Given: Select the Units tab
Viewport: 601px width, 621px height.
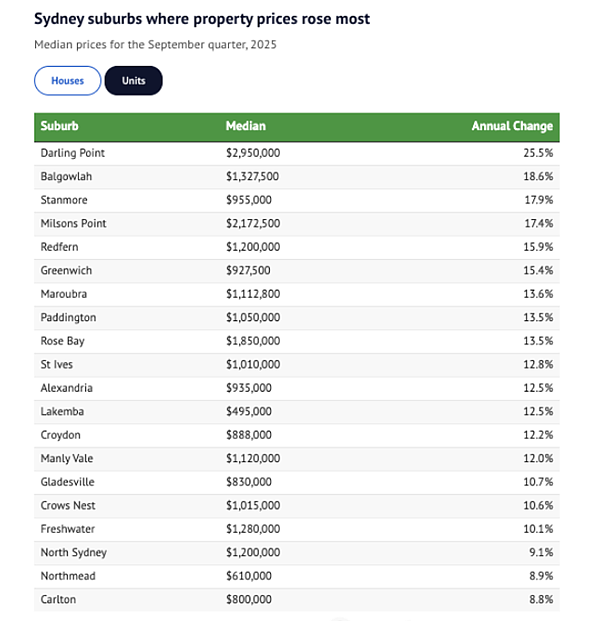Looking at the screenshot, I should click(x=133, y=81).
